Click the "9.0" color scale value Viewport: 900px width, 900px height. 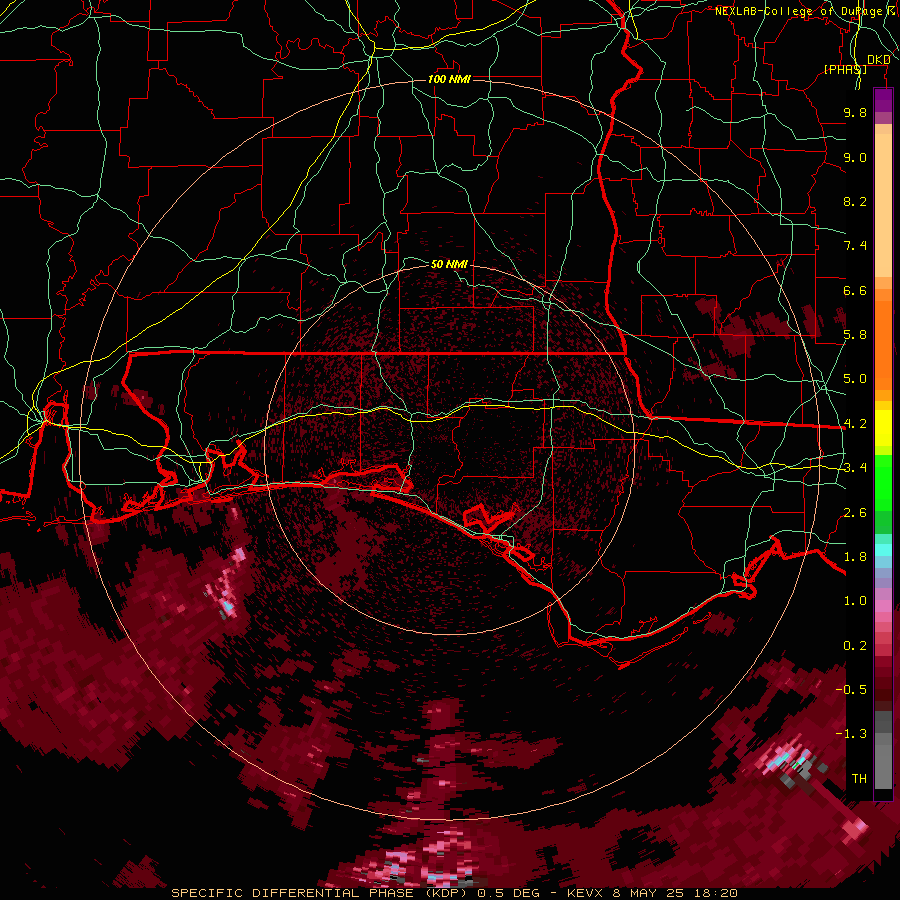click(855, 157)
